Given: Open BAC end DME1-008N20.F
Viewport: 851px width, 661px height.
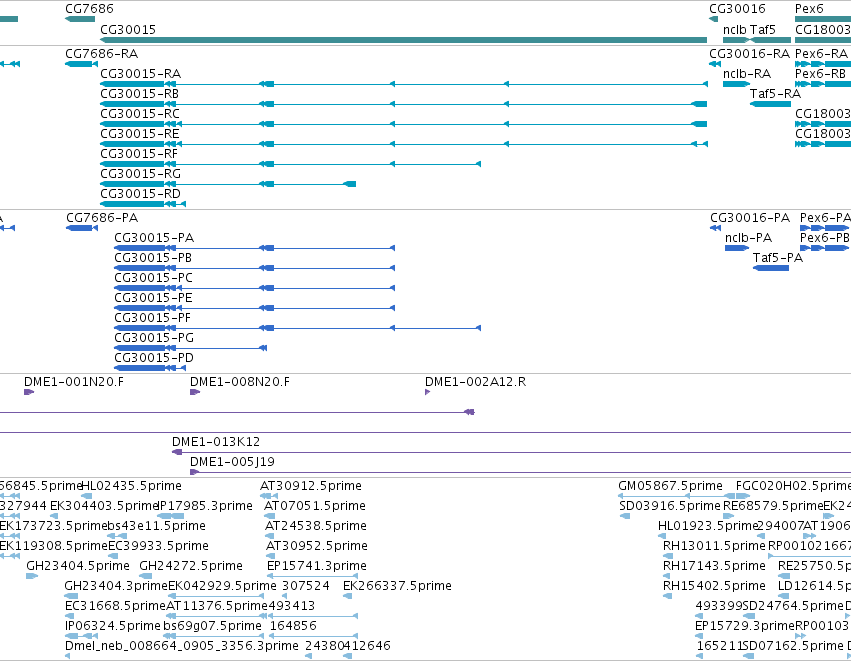Looking at the screenshot, I should 240,382.
